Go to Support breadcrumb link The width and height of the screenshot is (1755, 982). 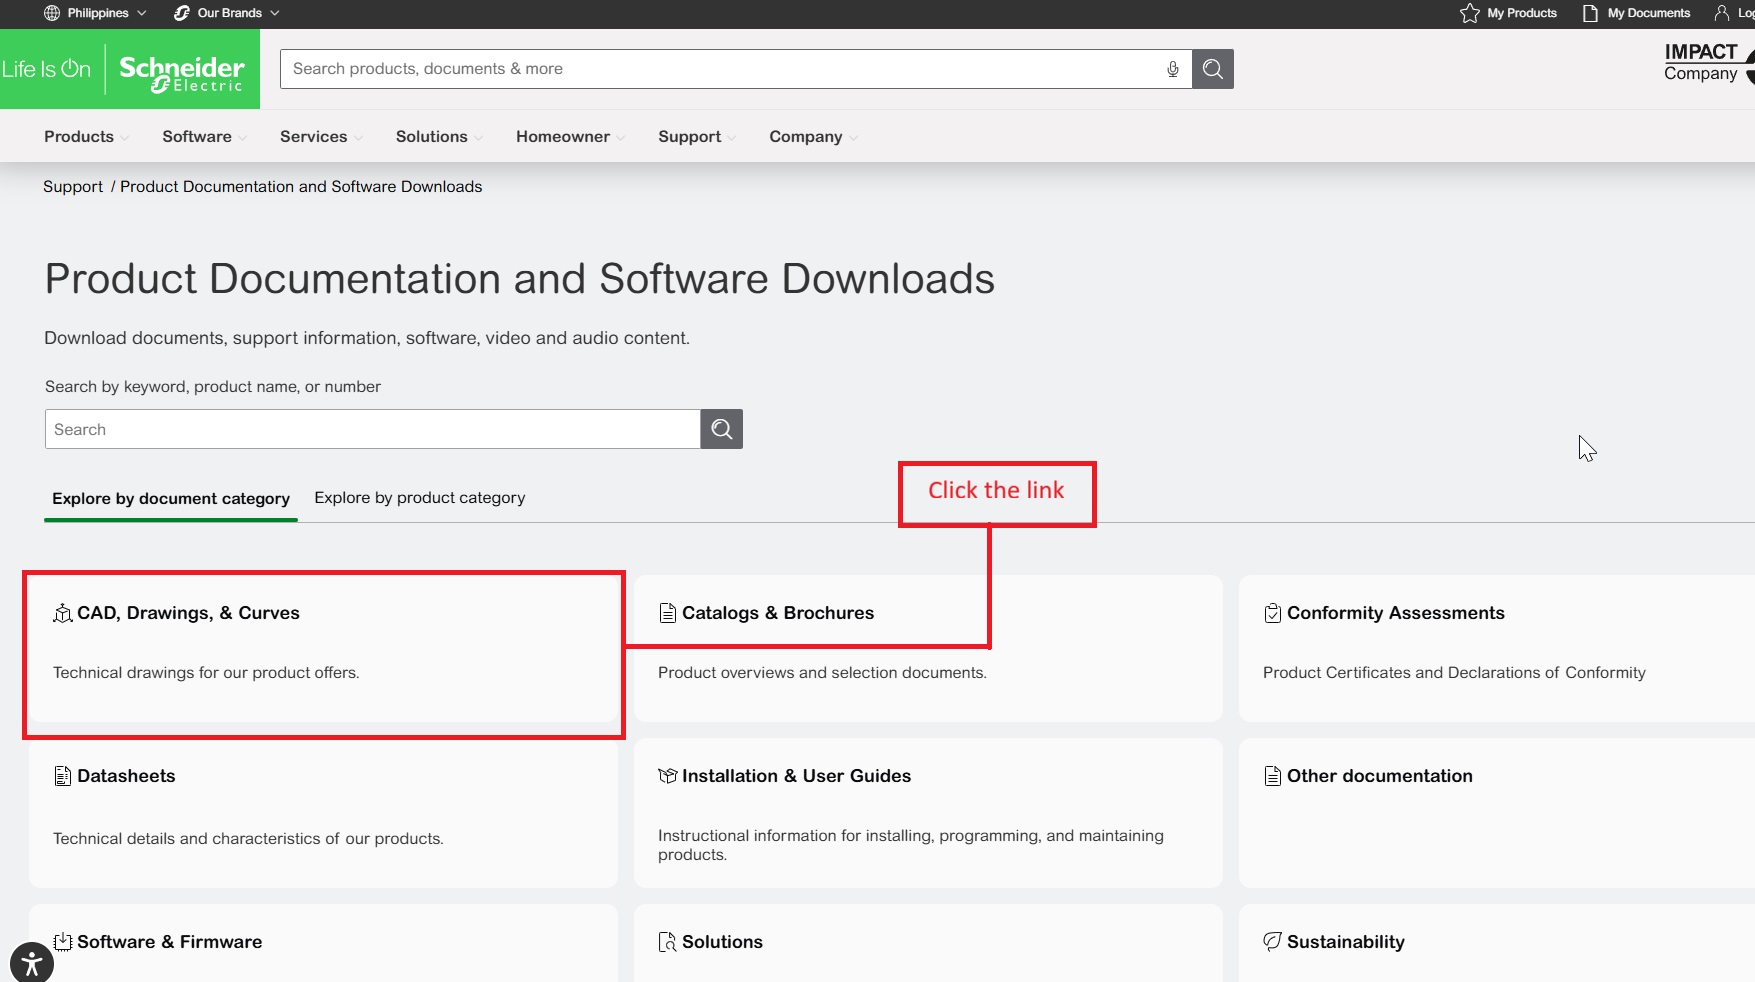pos(73,187)
